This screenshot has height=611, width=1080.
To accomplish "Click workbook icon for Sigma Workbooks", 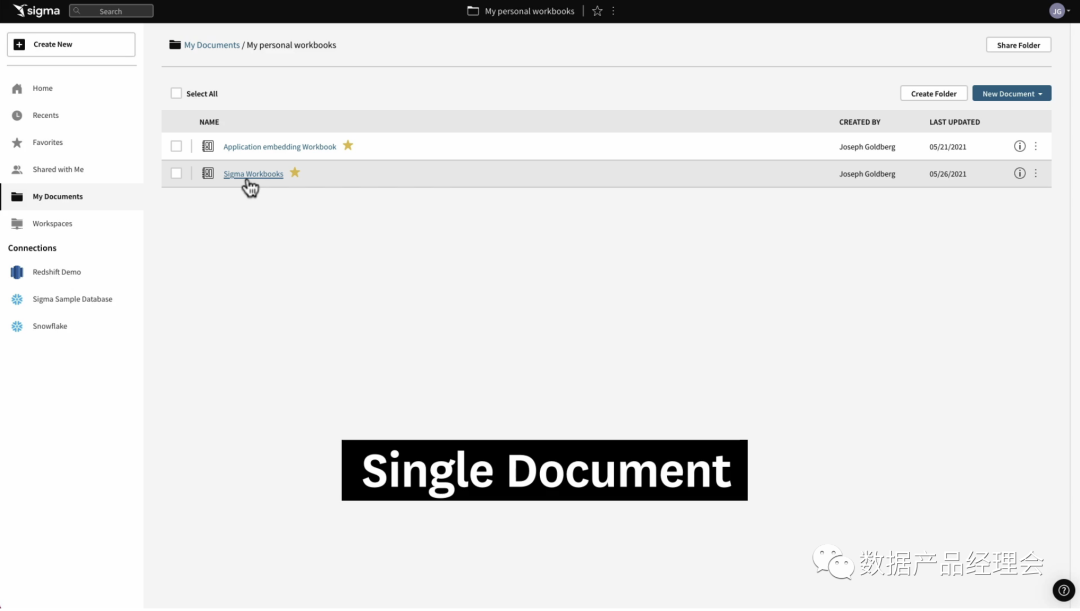I will click(x=208, y=174).
